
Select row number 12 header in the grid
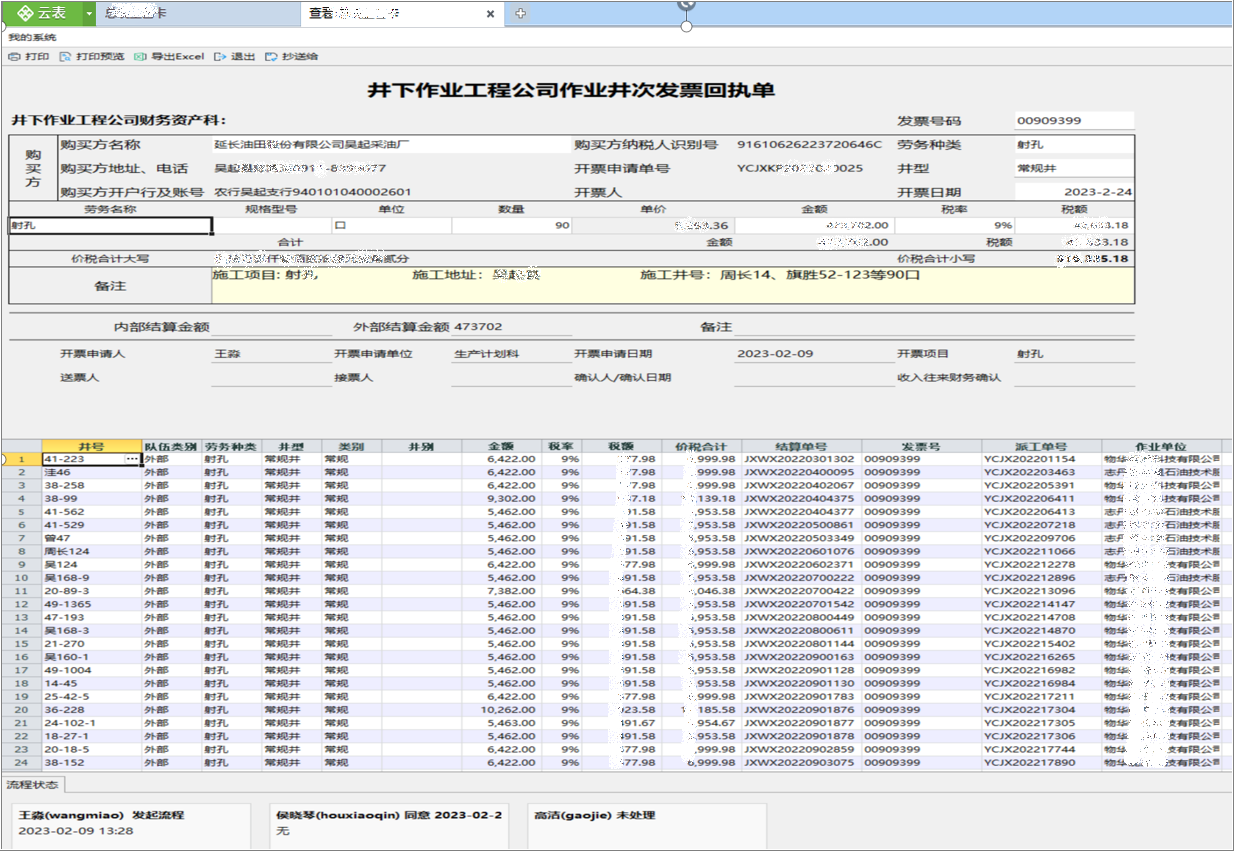click(x=22, y=604)
